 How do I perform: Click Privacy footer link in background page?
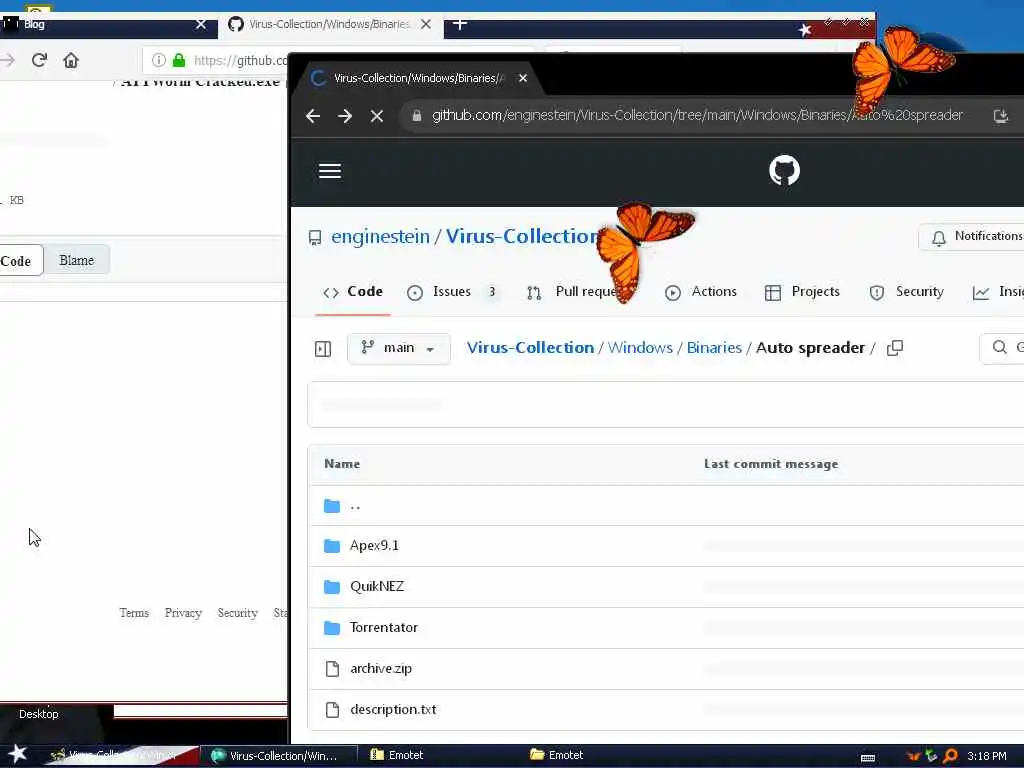183,613
